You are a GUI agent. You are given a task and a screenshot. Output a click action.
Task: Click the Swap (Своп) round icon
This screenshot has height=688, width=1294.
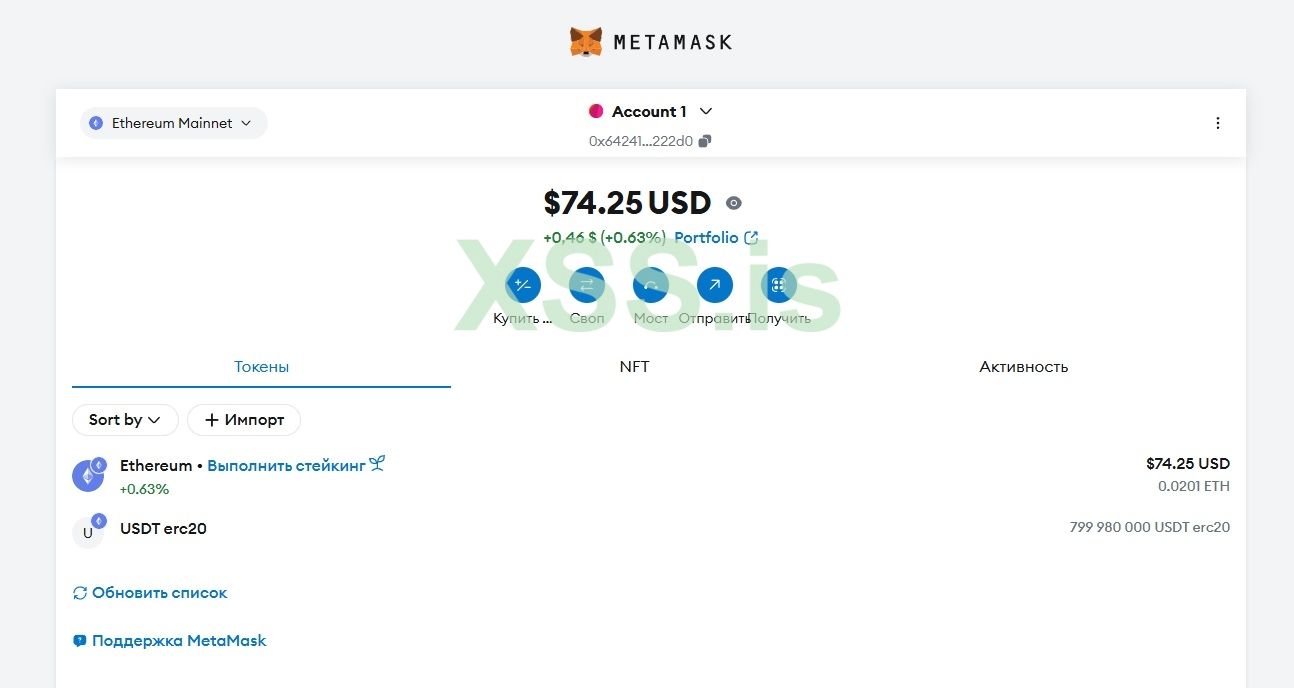coord(587,286)
